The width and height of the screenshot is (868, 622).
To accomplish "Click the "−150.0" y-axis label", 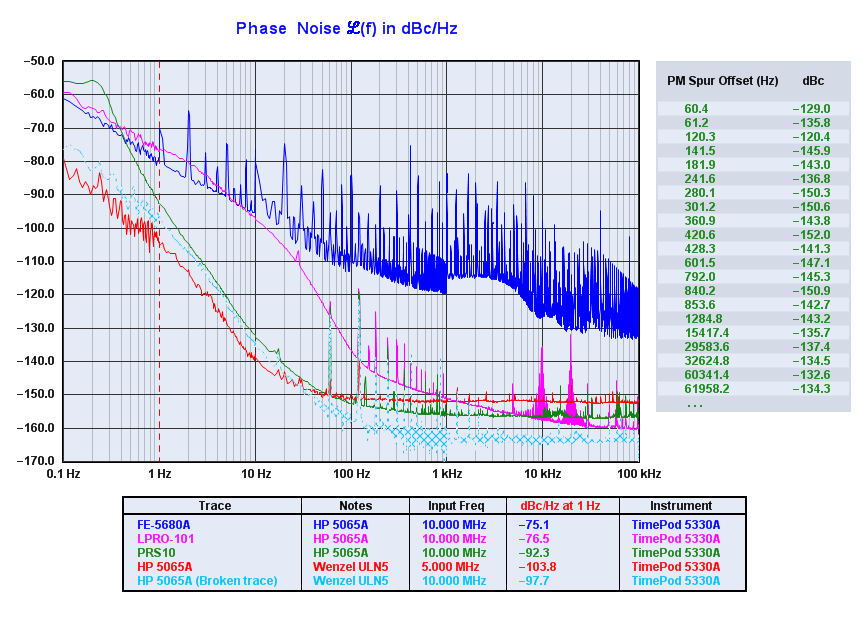I will click(x=36, y=394).
